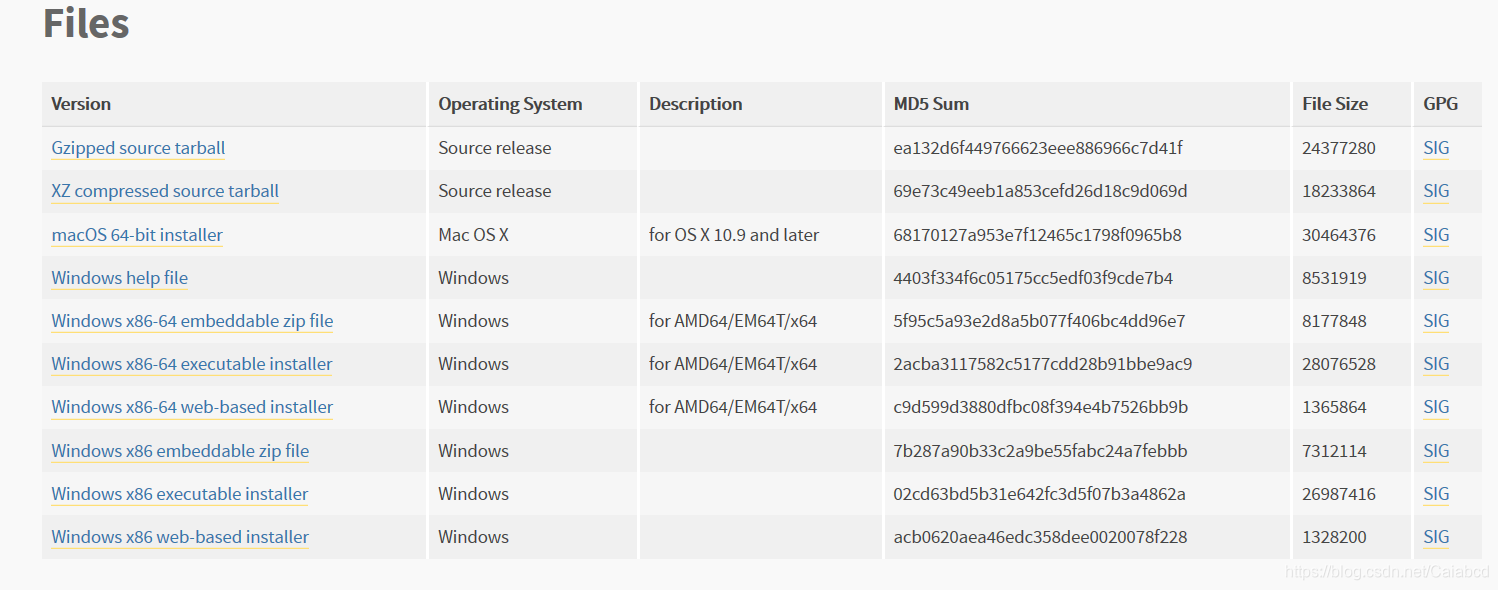Download Windows x86-64 executable installer
1498x590 pixels.
click(x=192, y=364)
